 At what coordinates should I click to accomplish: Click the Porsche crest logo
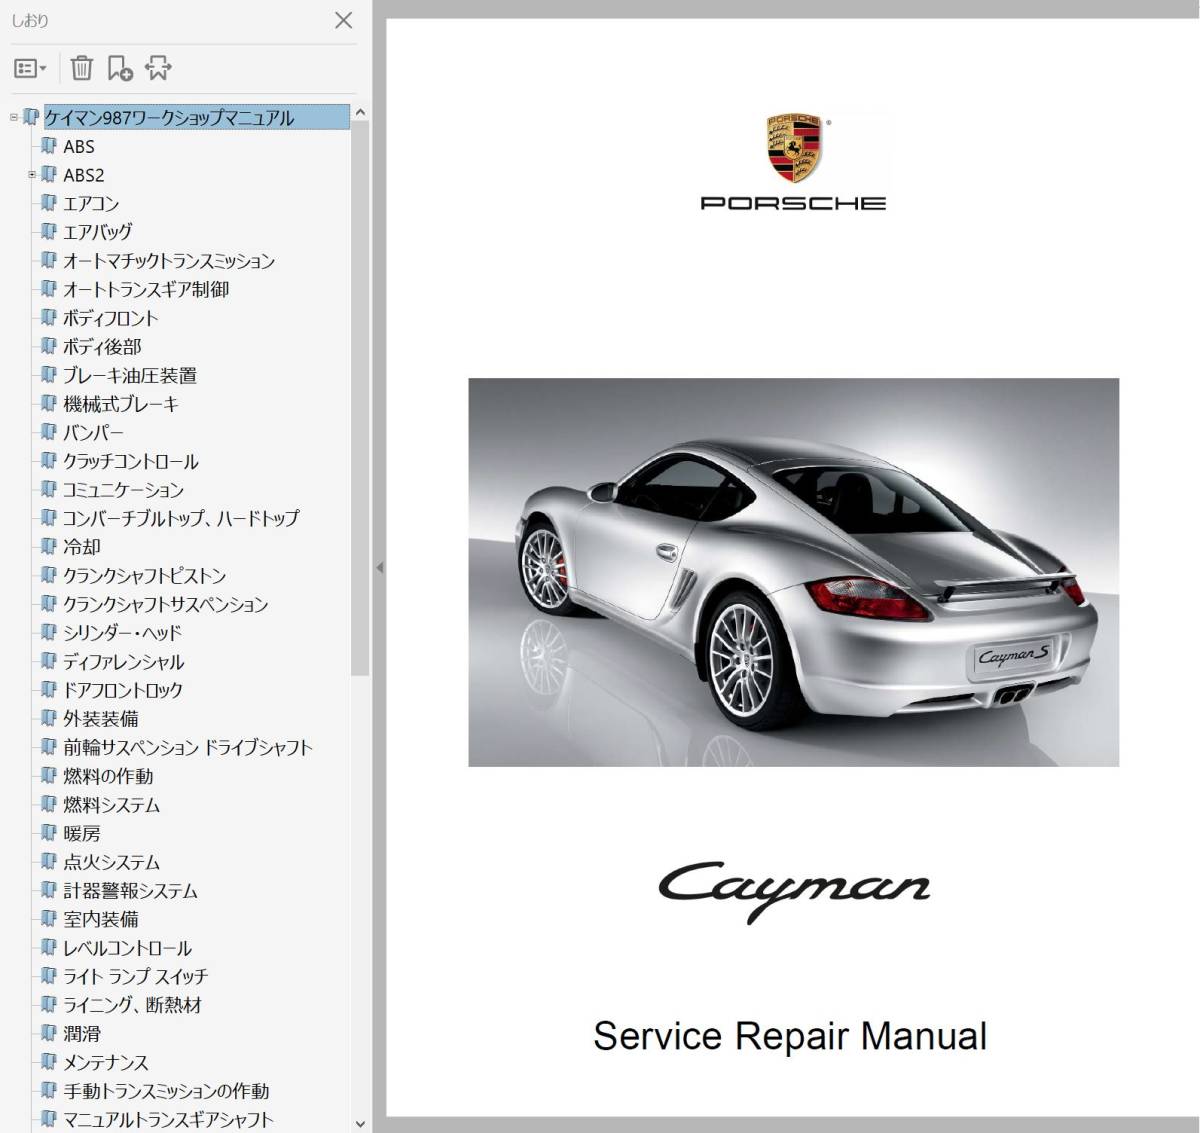pyautogui.click(x=794, y=148)
